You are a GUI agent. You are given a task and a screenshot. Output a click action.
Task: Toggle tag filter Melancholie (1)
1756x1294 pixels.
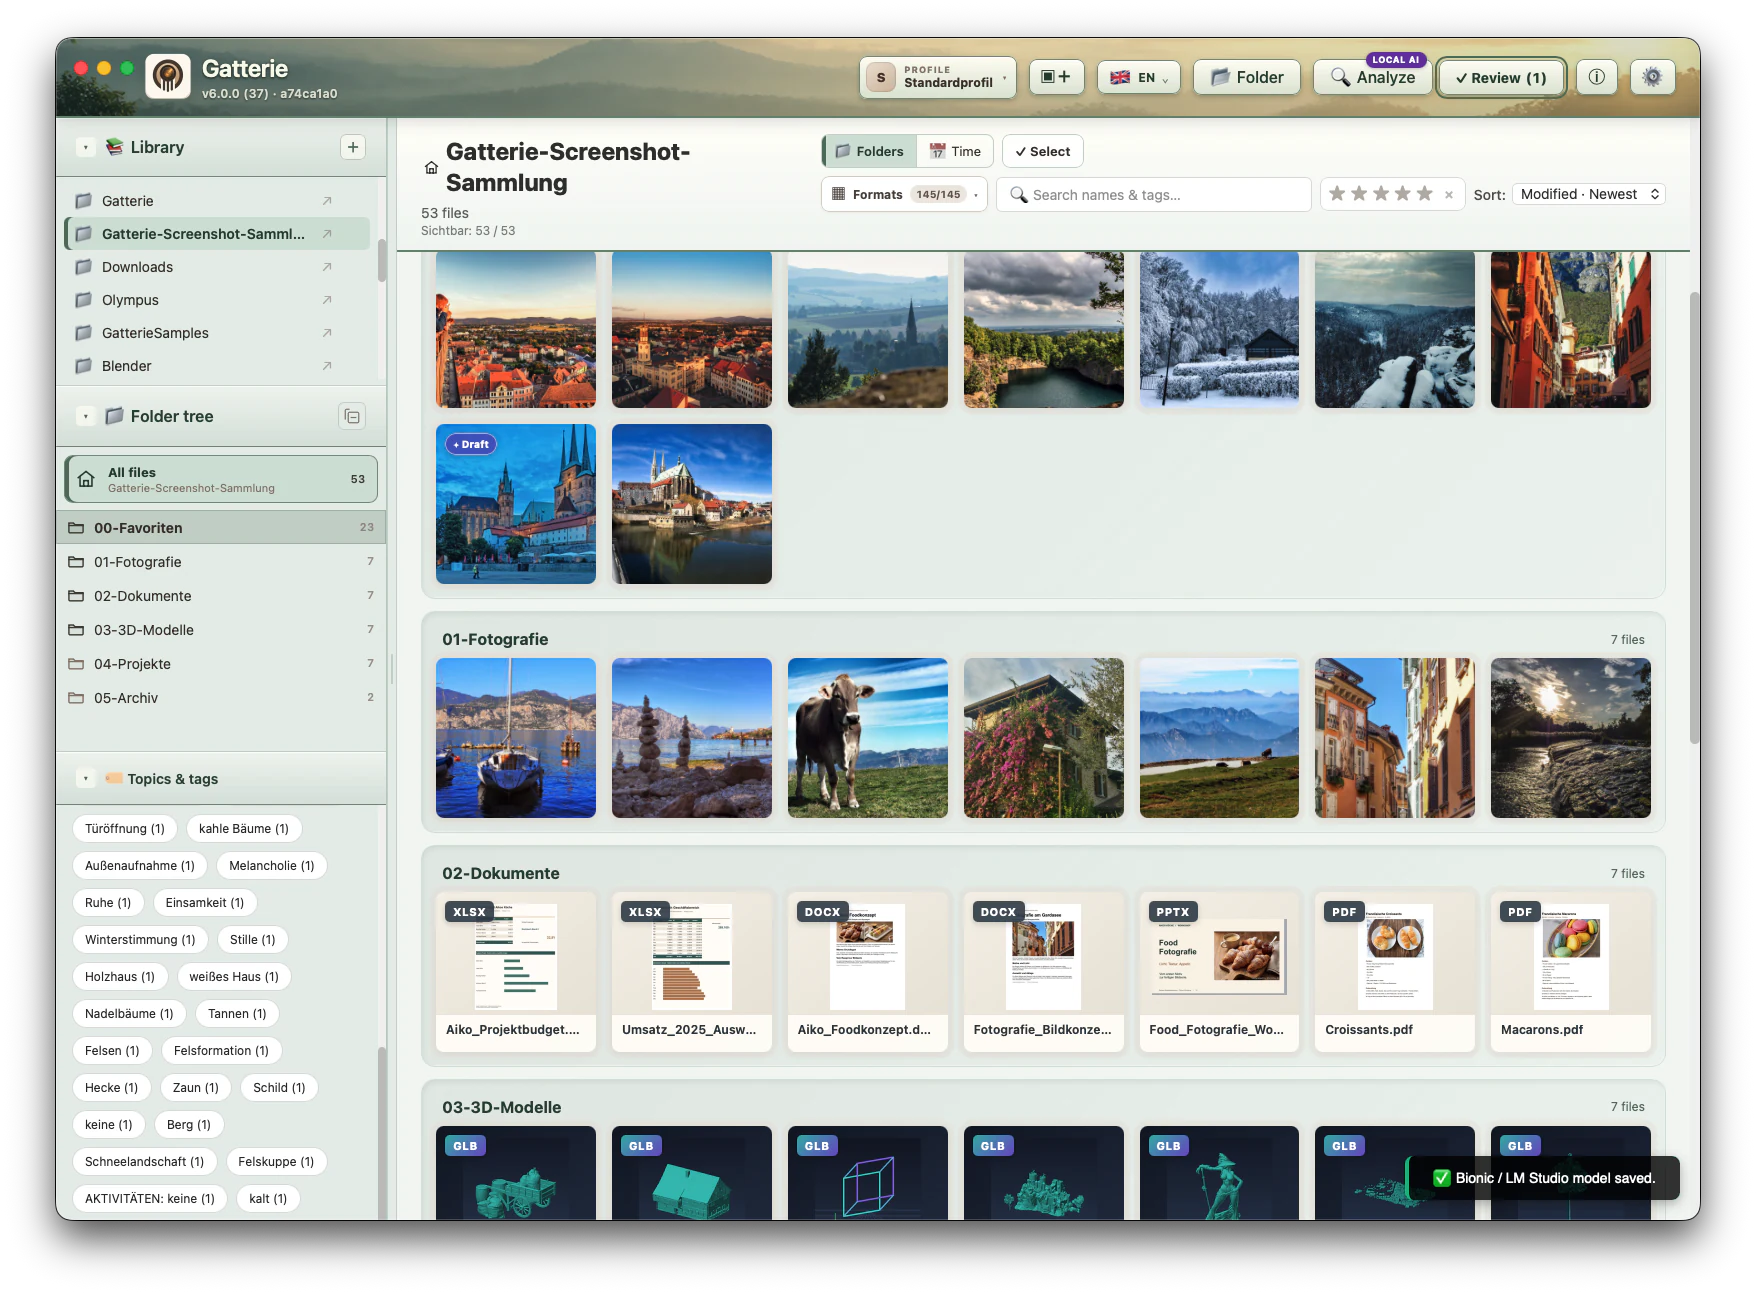point(272,866)
